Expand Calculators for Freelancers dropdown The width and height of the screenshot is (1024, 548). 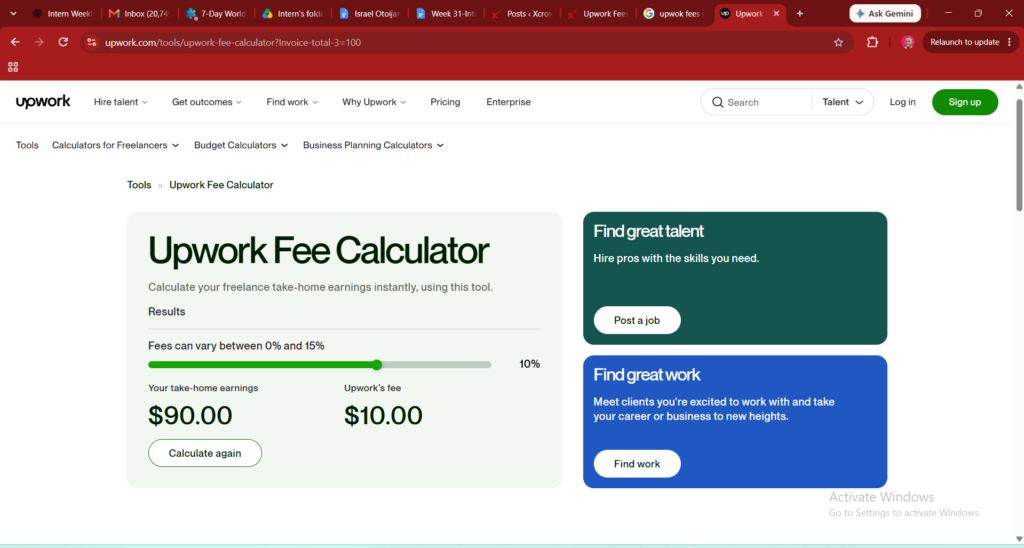pos(116,145)
